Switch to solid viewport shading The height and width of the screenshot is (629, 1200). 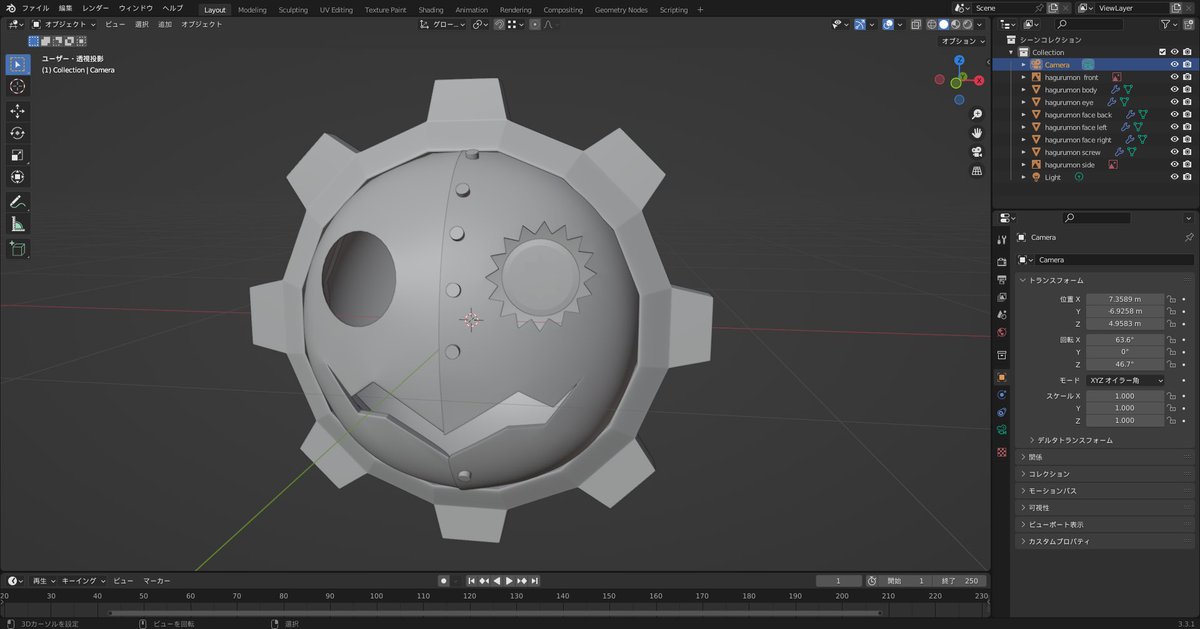(x=944, y=24)
